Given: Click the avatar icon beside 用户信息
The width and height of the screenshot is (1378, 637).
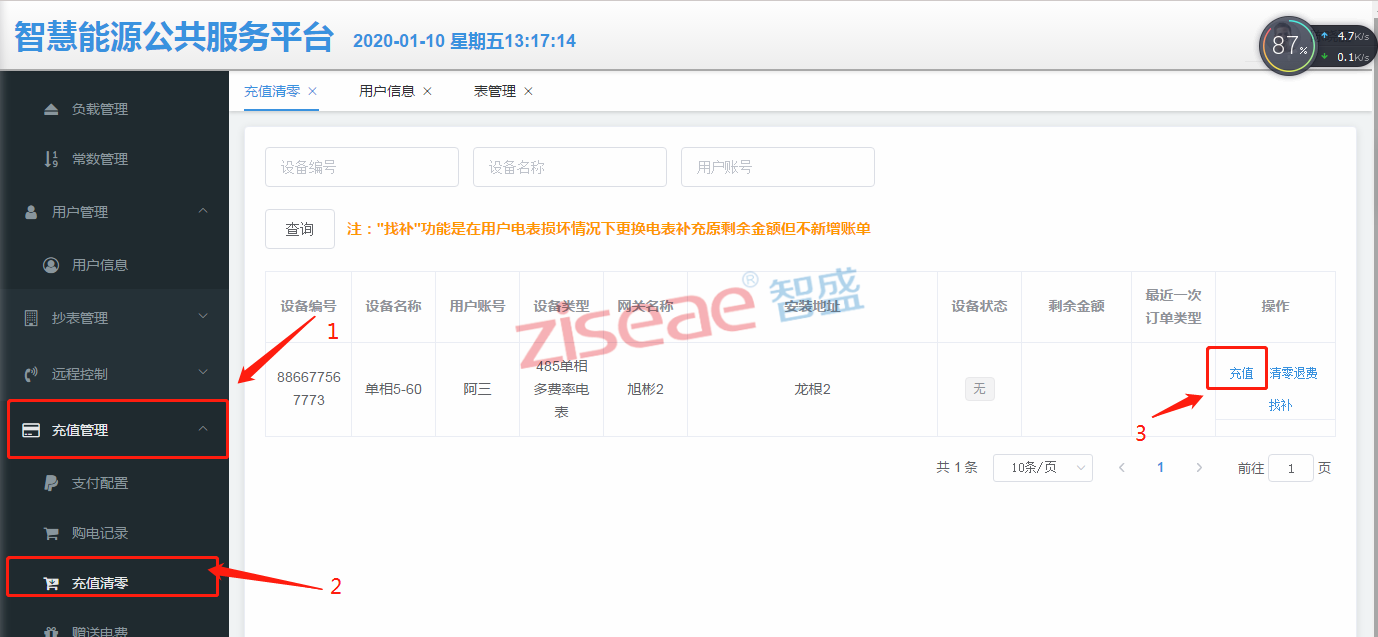Looking at the screenshot, I should (51, 265).
